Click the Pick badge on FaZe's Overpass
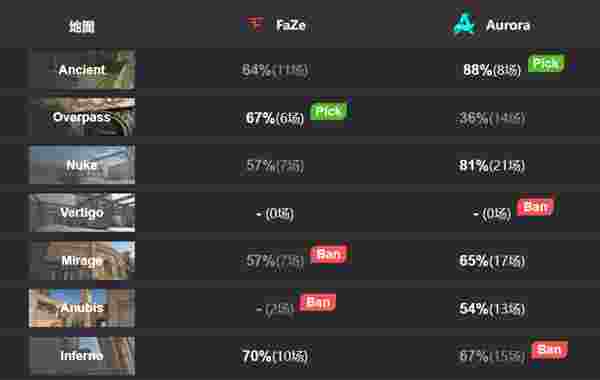 tap(329, 111)
